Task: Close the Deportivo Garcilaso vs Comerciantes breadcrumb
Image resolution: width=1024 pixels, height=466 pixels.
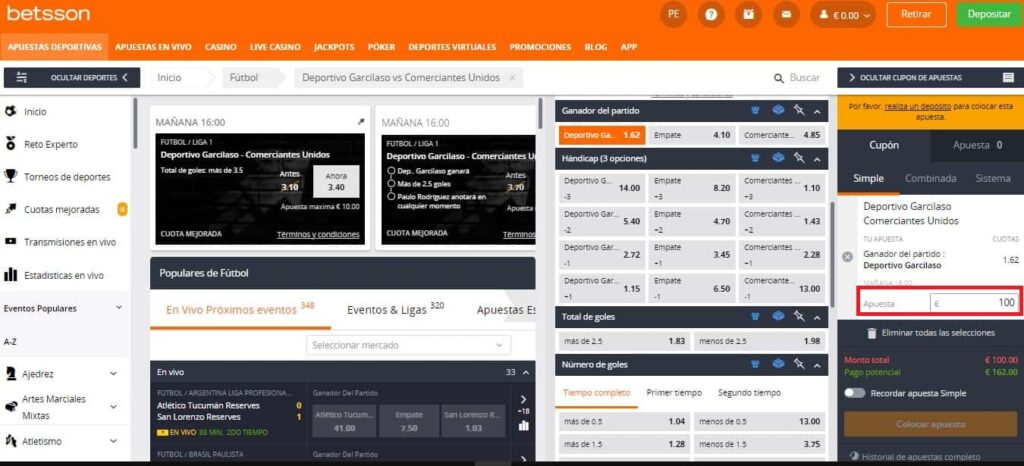Action: click(512, 78)
